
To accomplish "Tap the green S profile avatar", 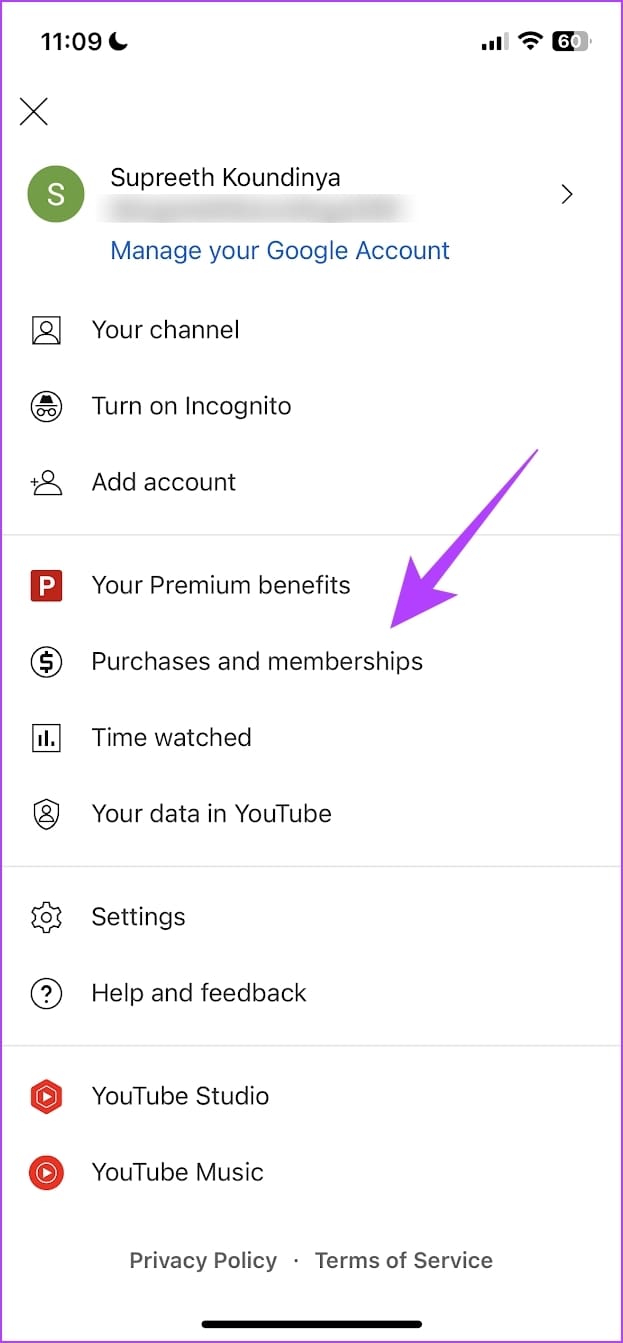I will pos(56,194).
